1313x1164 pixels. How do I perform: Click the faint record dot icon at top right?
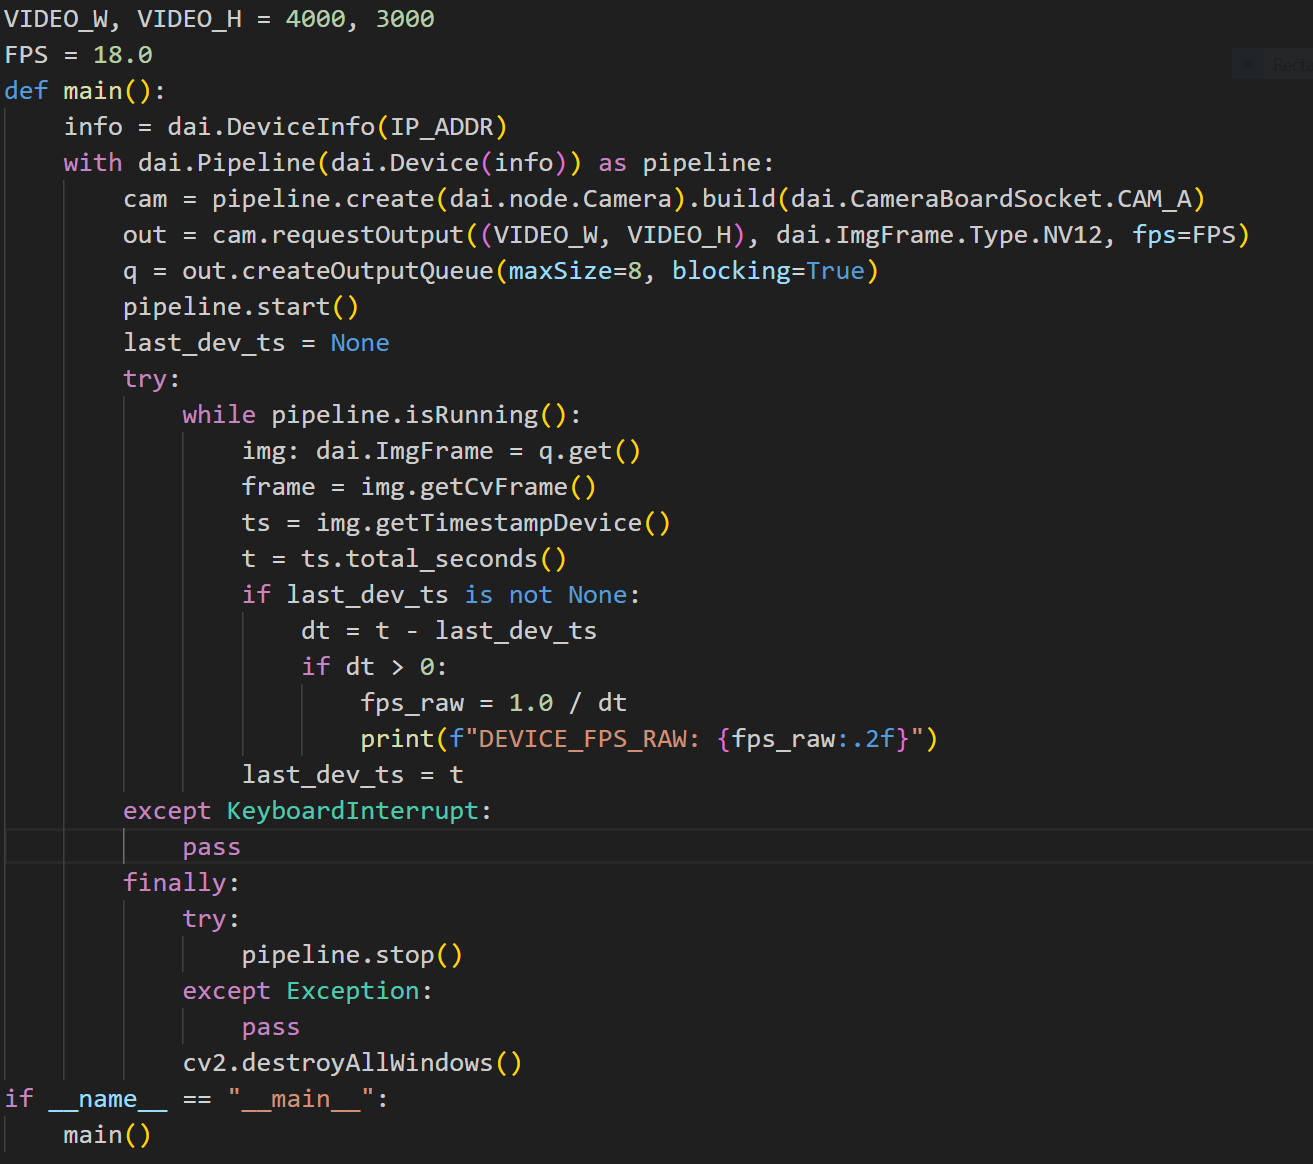coord(1248,65)
